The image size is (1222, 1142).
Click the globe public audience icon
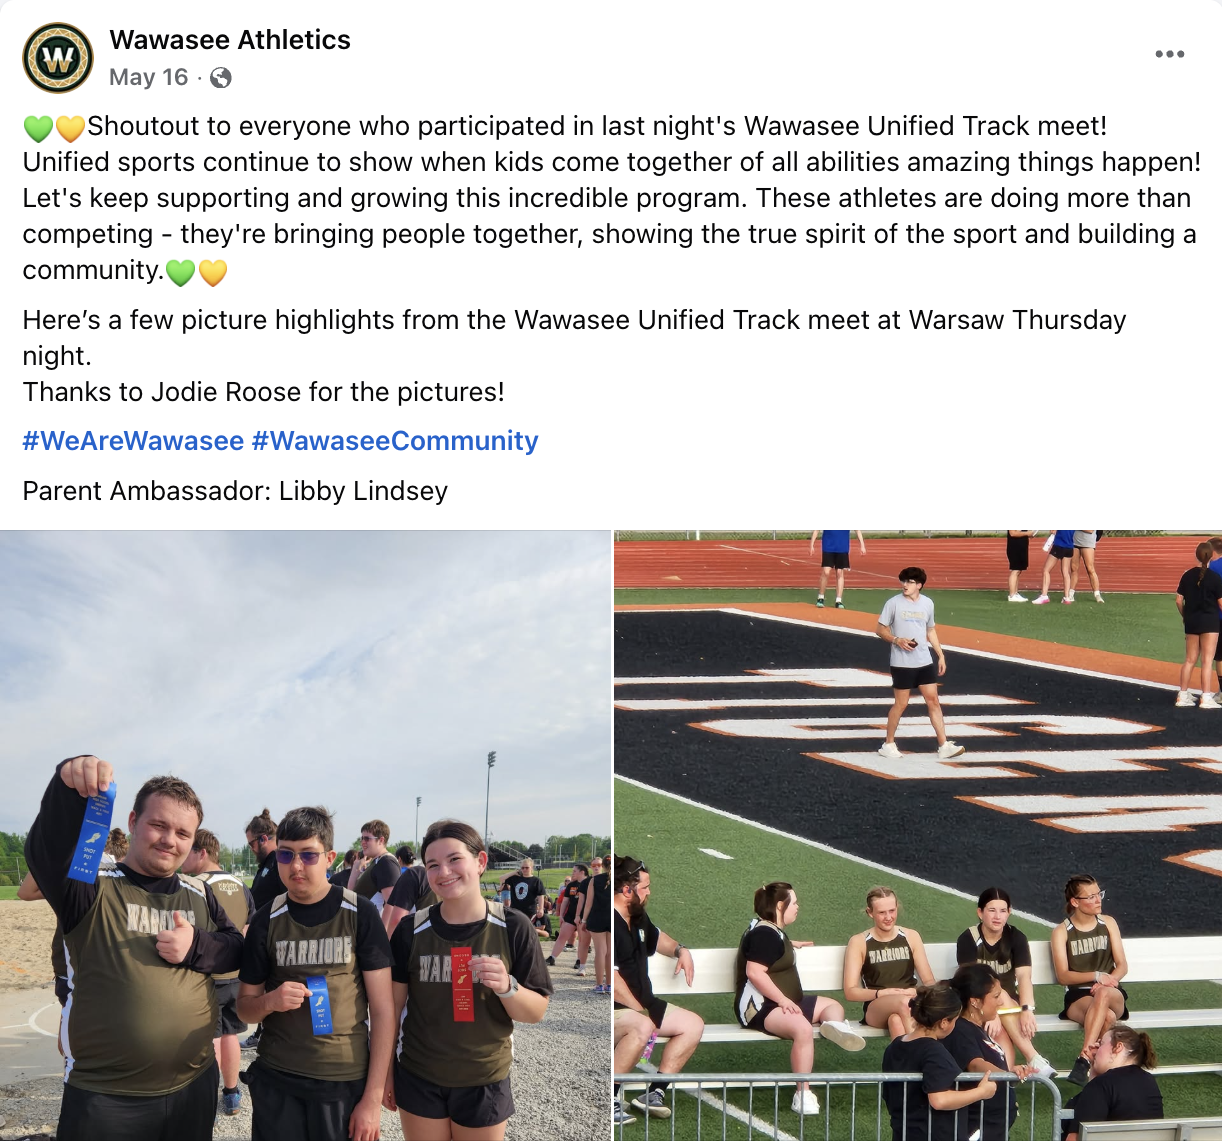click(221, 78)
